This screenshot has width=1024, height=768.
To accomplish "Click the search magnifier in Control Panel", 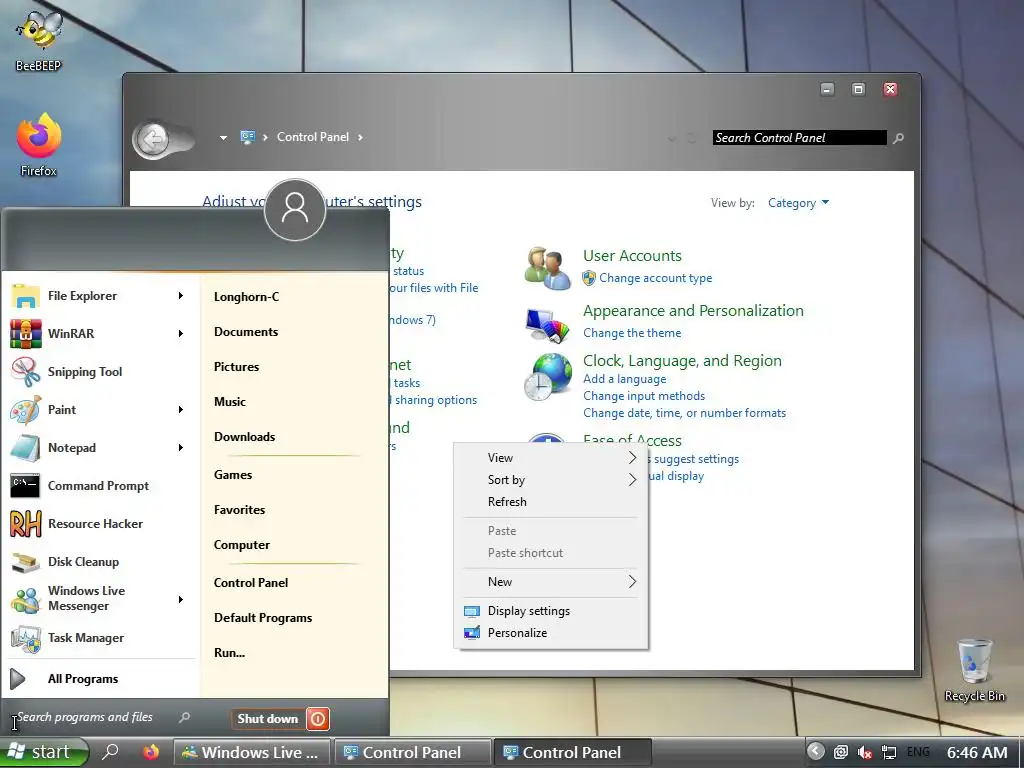I will 899,138.
